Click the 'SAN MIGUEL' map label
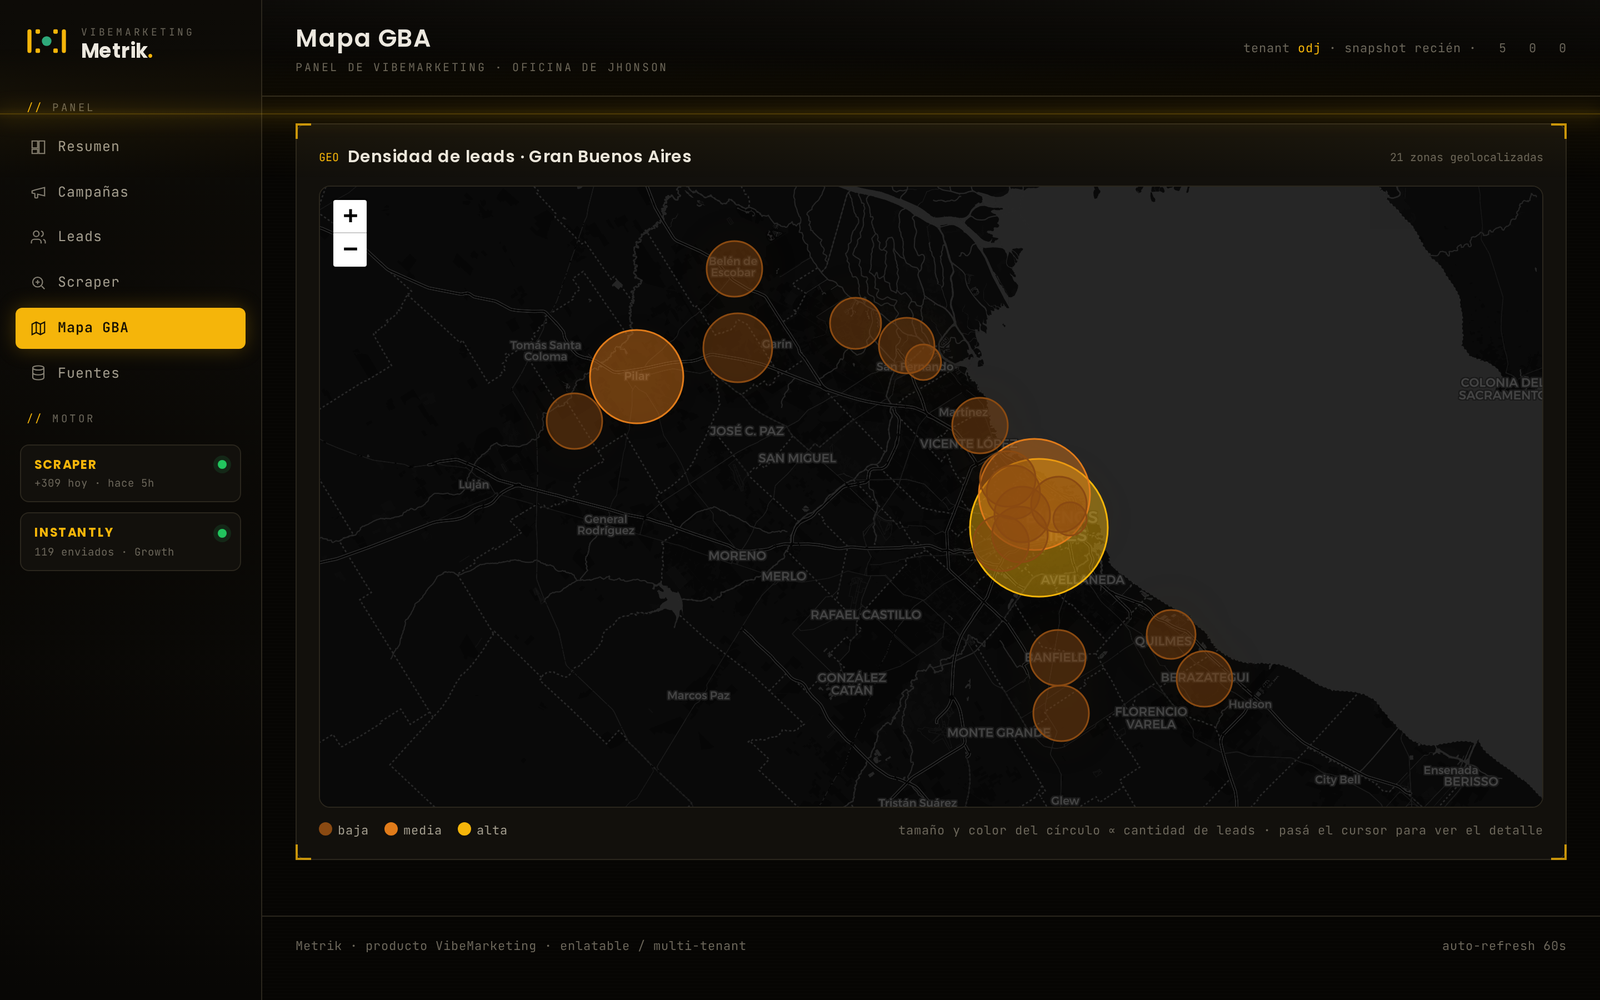This screenshot has height=1000, width=1600. point(797,458)
